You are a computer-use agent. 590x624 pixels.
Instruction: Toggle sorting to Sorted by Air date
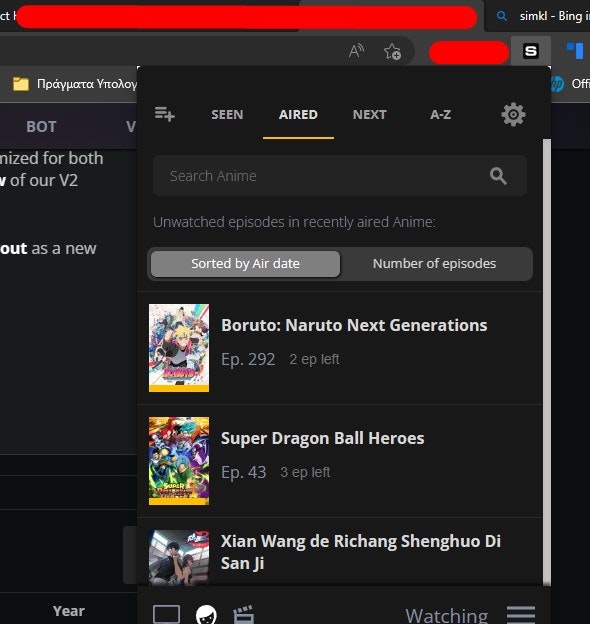coord(245,263)
